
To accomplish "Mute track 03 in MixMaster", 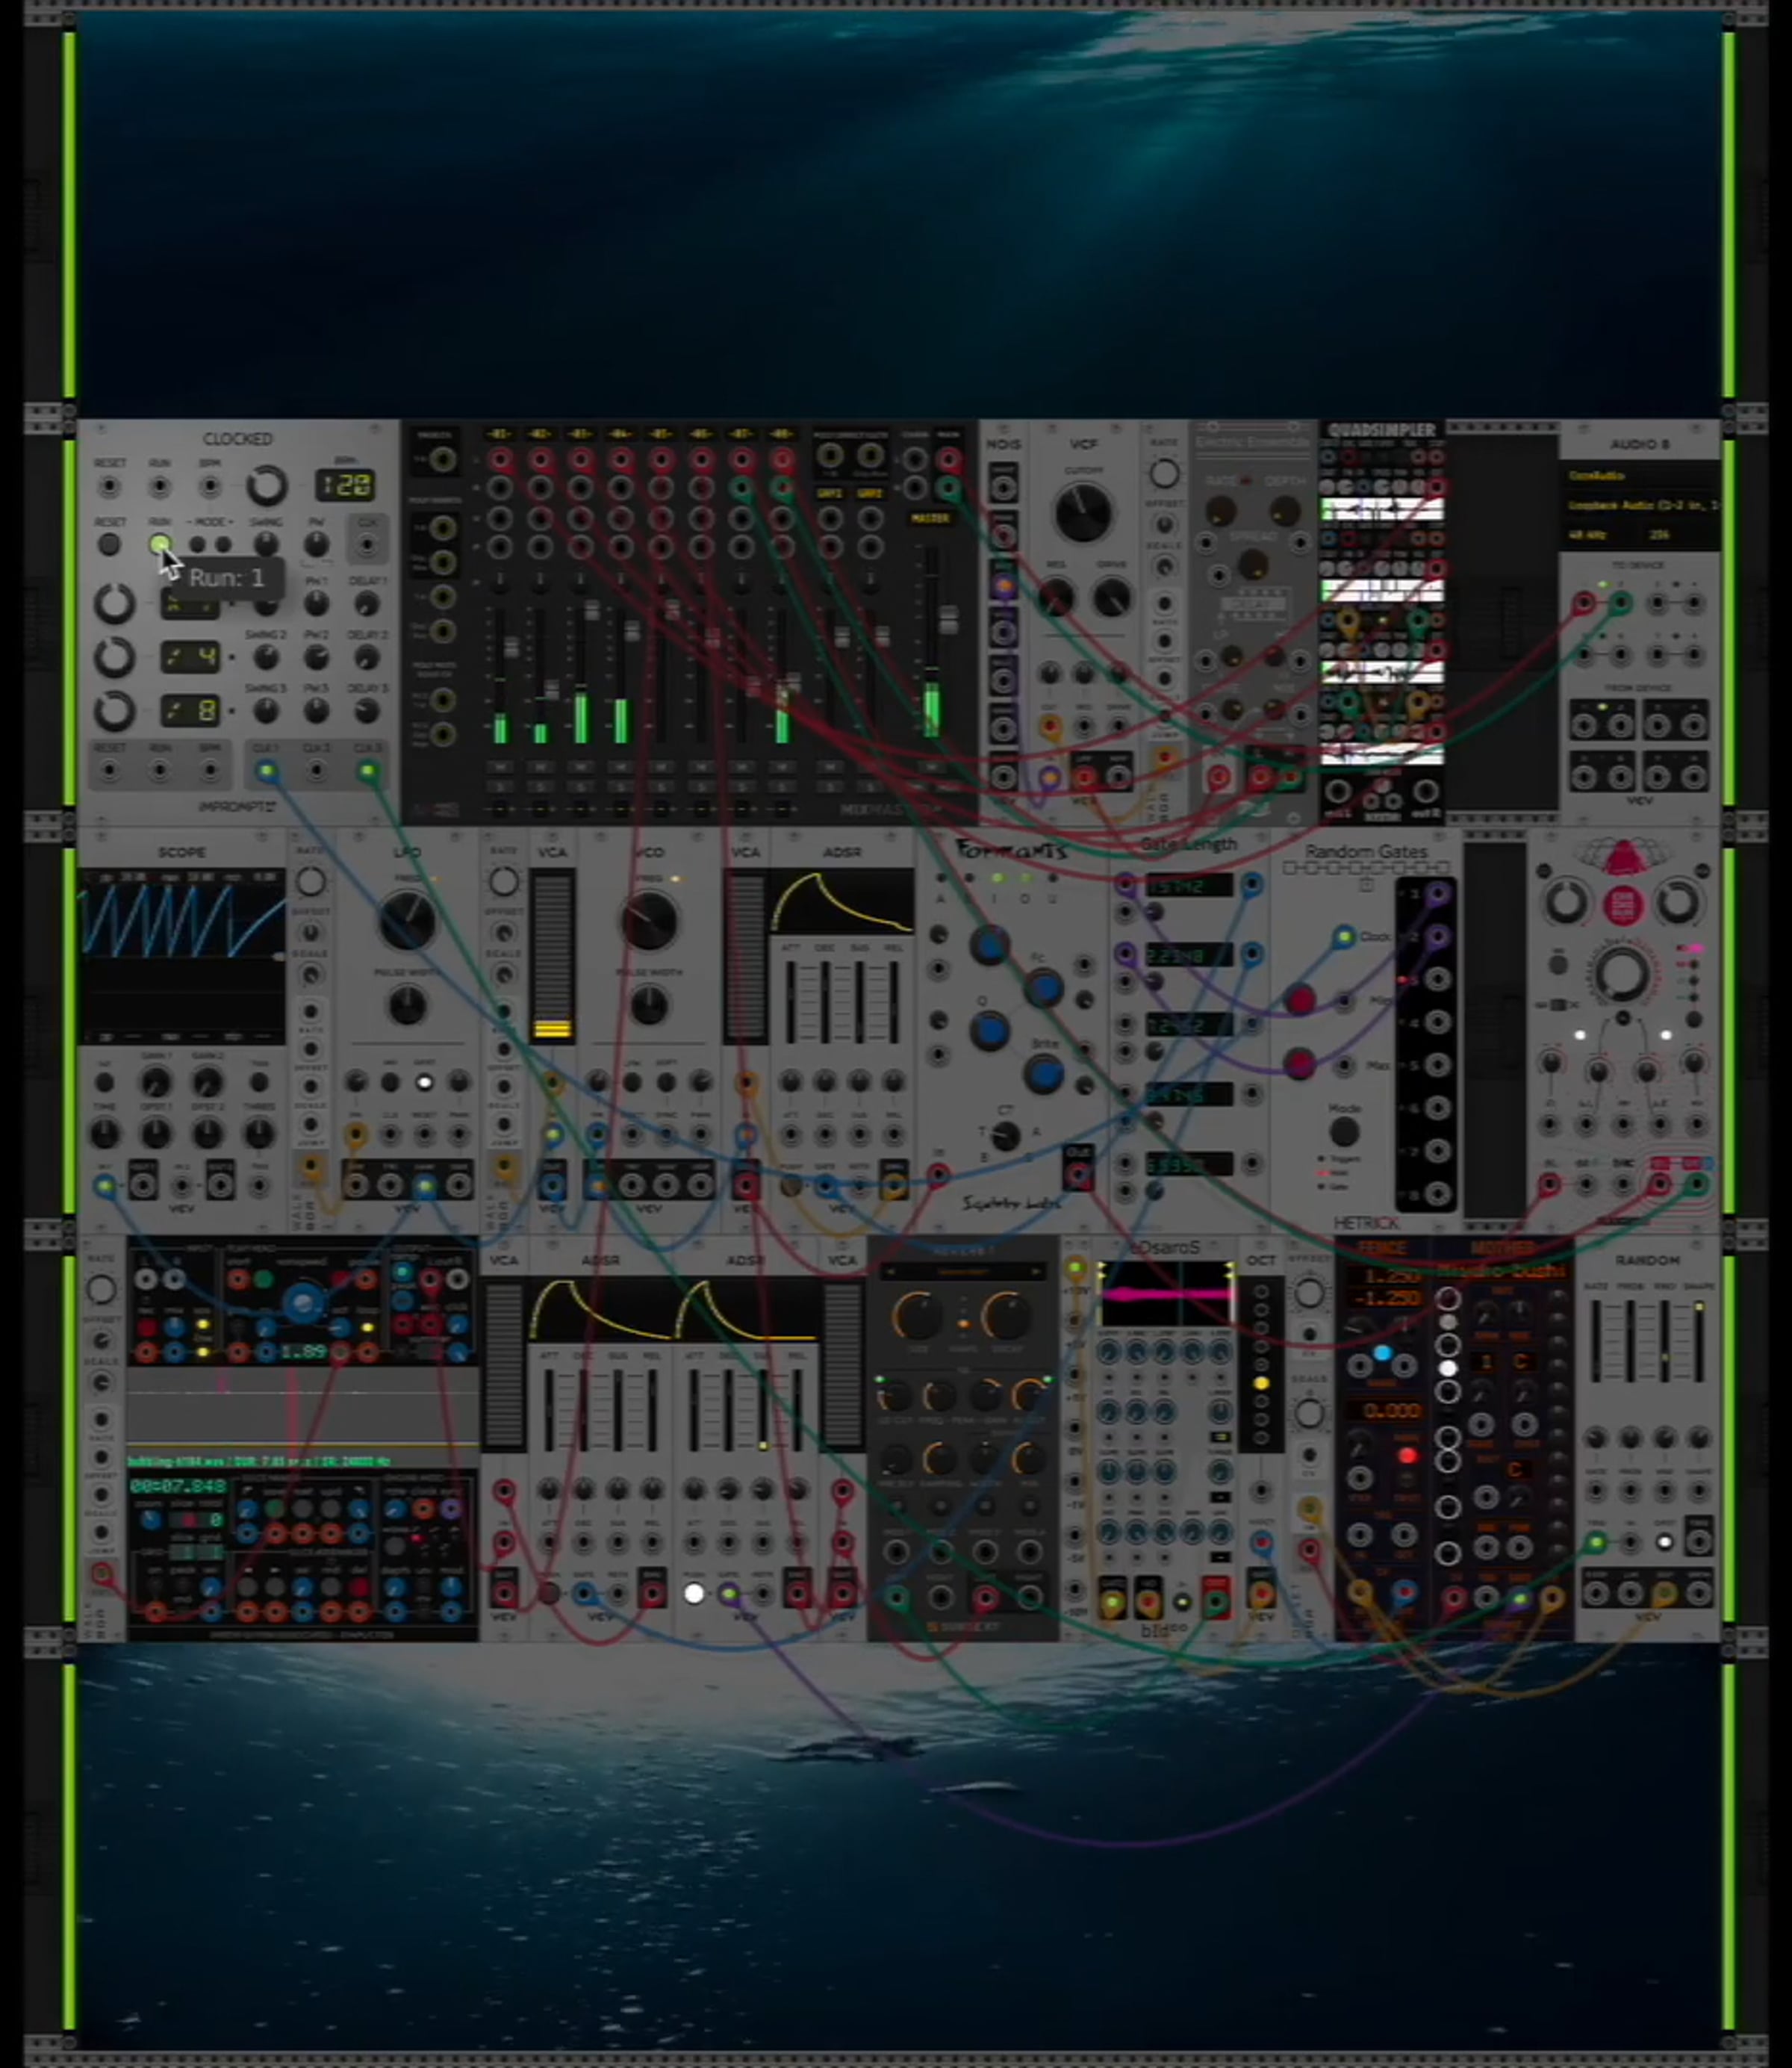I will pyautogui.click(x=580, y=768).
